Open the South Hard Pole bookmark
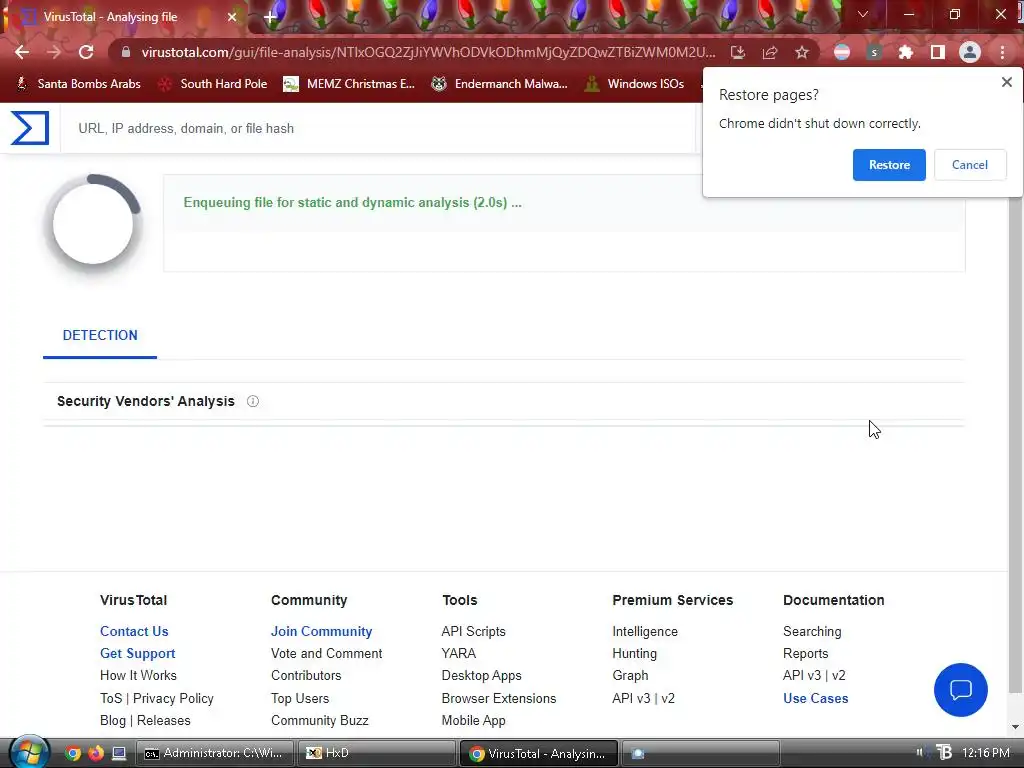The height and width of the screenshot is (768, 1024). tap(212, 84)
